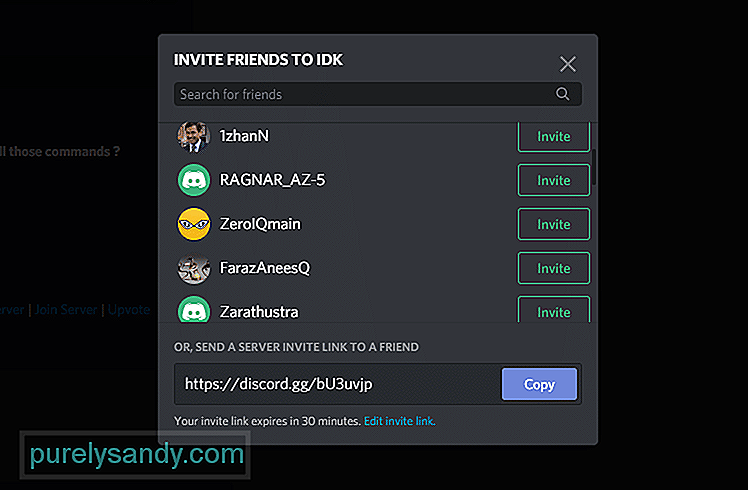This screenshot has width=748, height=490.
Task: Click the Upvote link in background
Action: [x=129, y=310]
